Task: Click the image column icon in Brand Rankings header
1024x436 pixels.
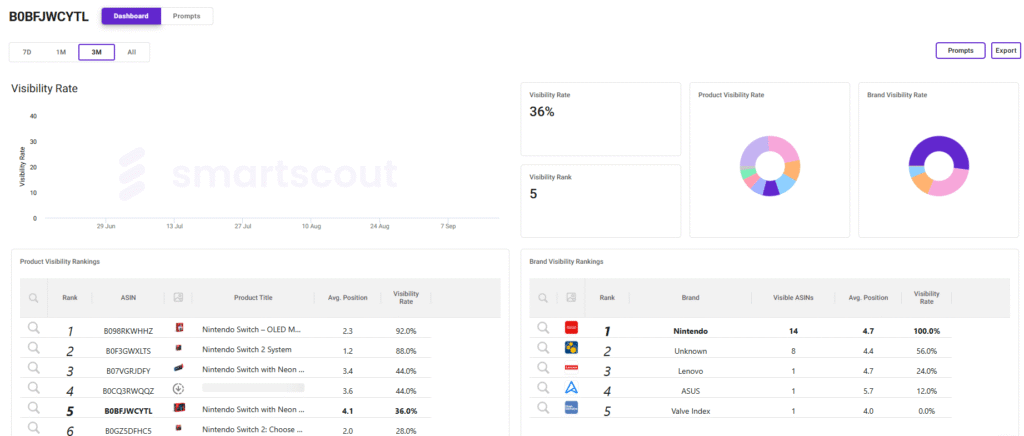Action: coord(571,297)
